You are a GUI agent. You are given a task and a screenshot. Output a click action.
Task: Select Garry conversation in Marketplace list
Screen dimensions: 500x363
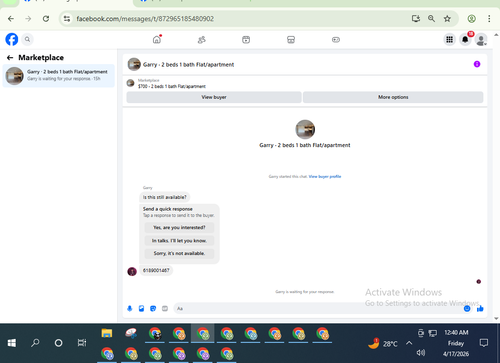tap(59, 76)
